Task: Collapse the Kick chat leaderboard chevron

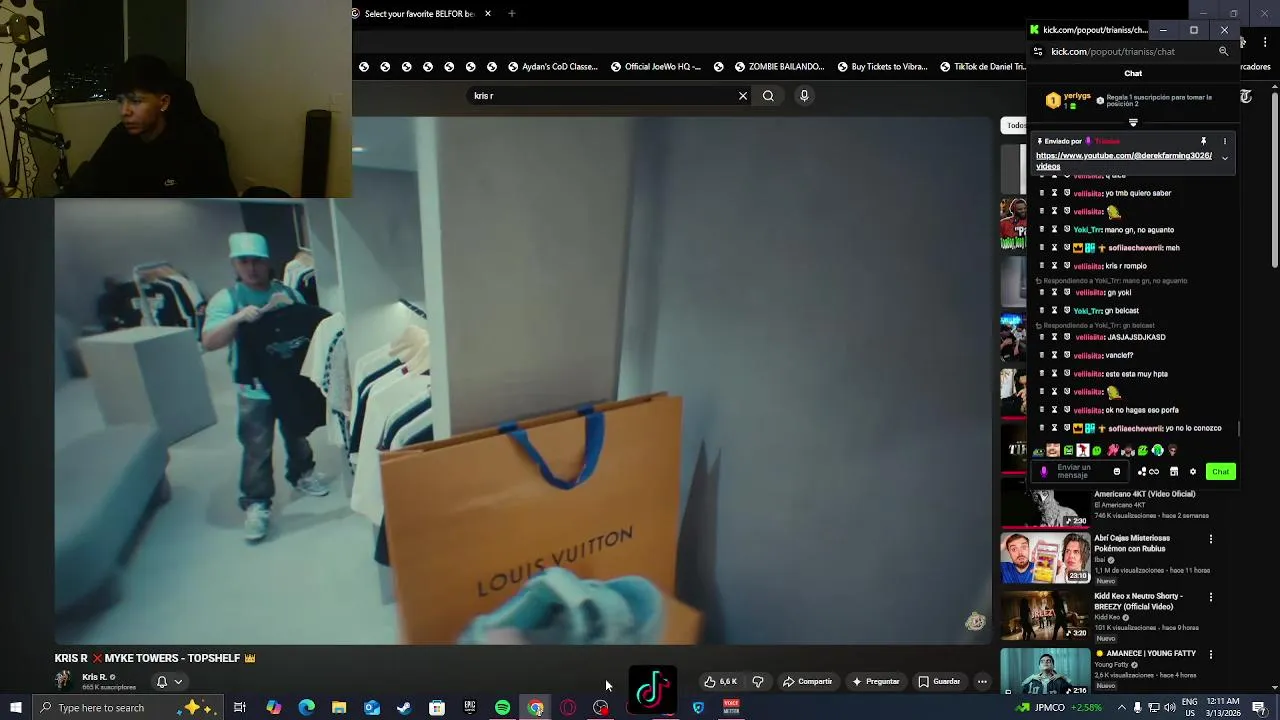Action: pyautogui.click(x=1133, y=123)
